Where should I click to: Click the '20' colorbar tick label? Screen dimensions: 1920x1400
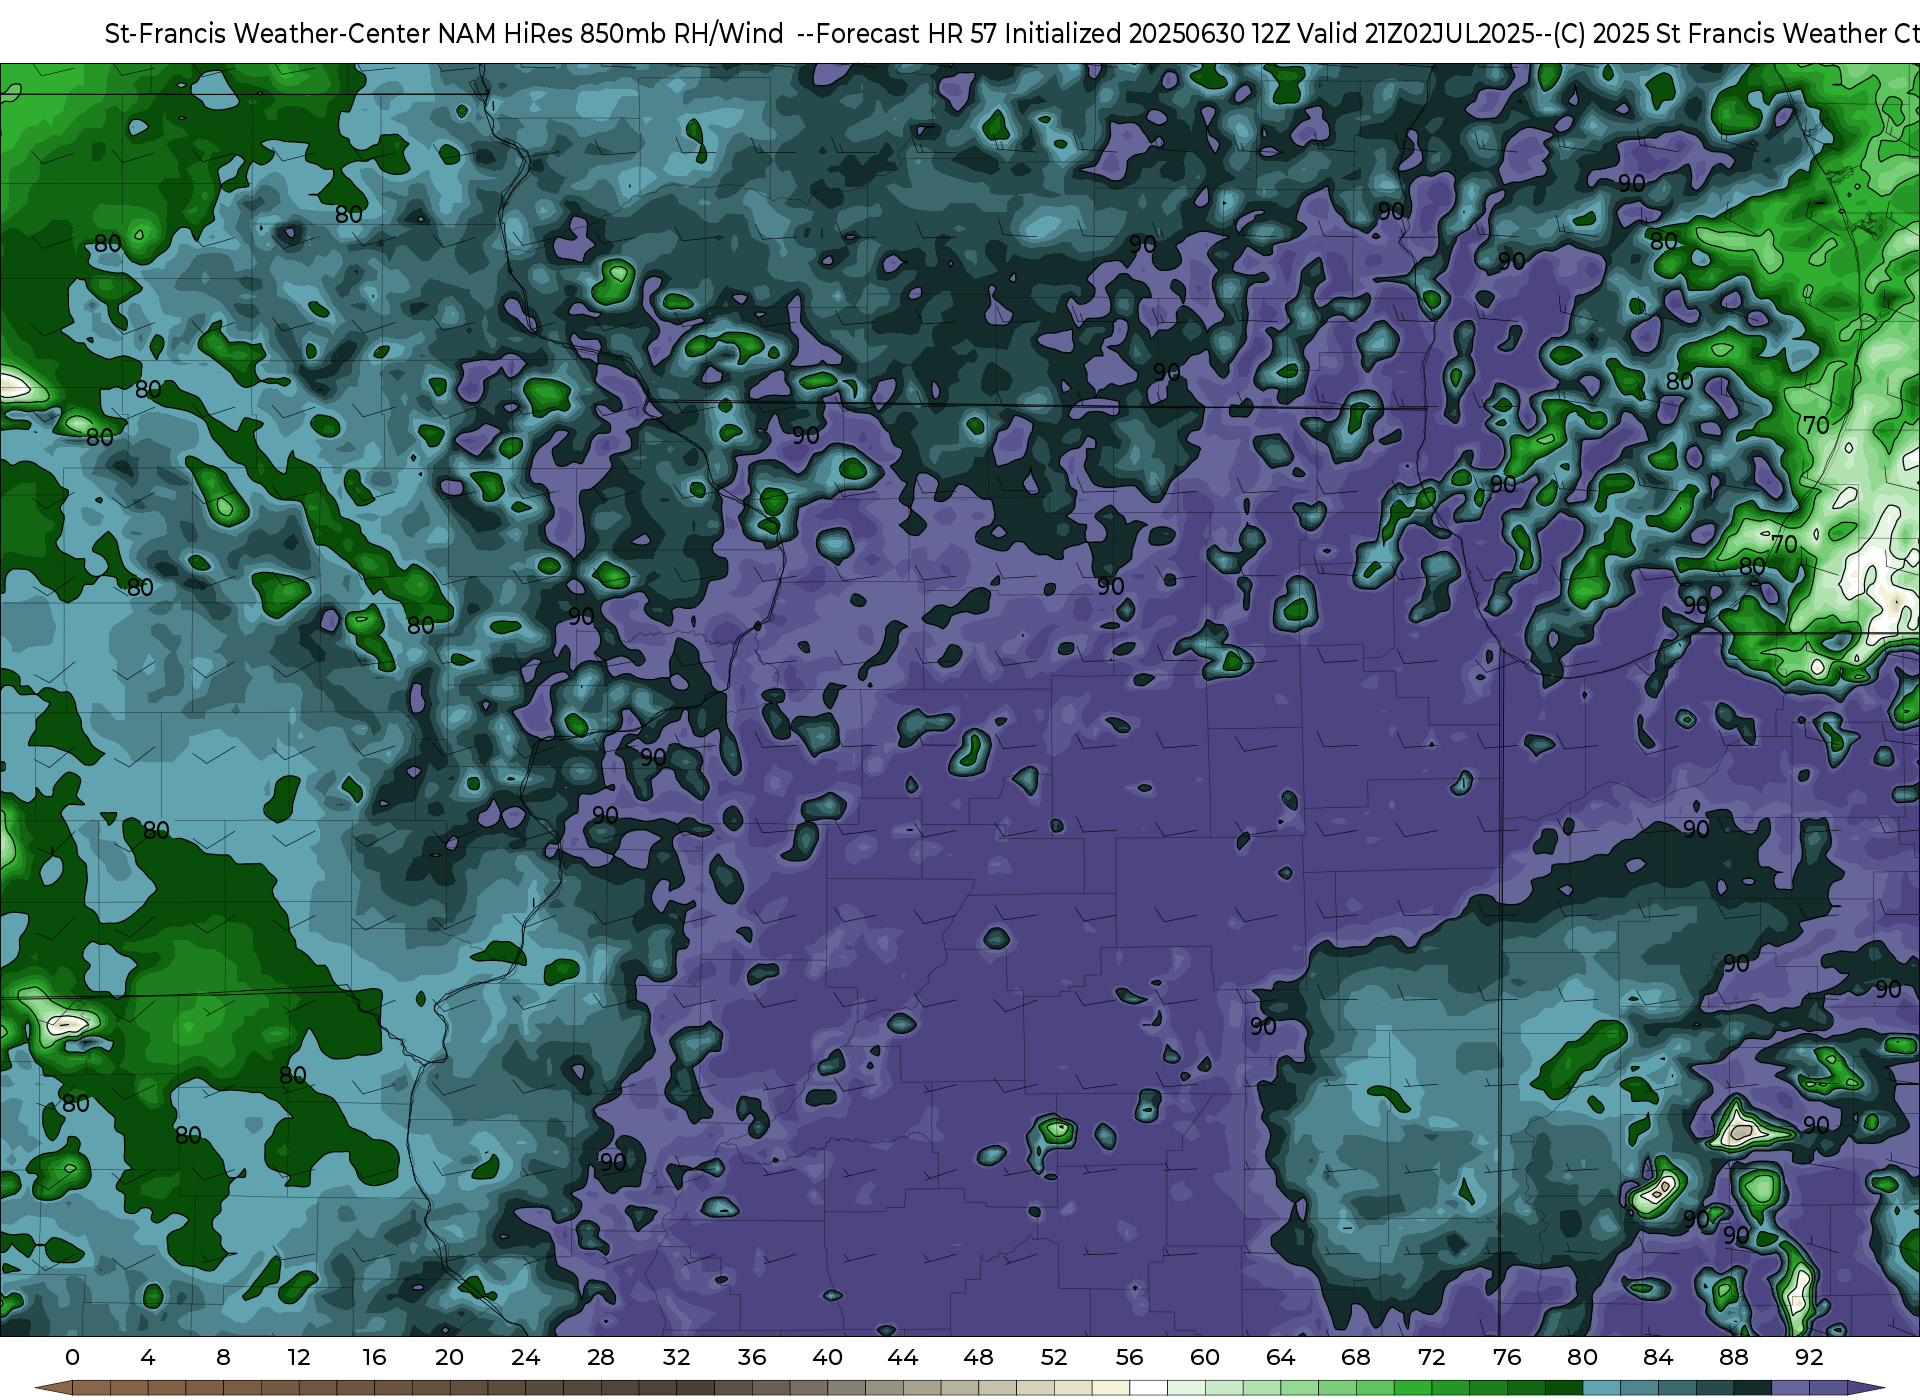(x=449, y=1357)
